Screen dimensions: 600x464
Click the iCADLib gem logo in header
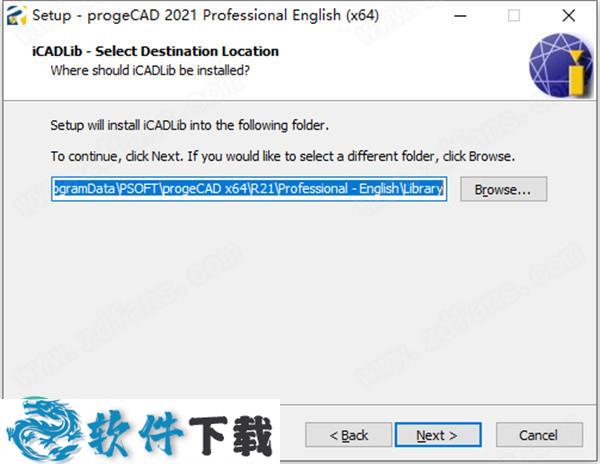point(561,65)
